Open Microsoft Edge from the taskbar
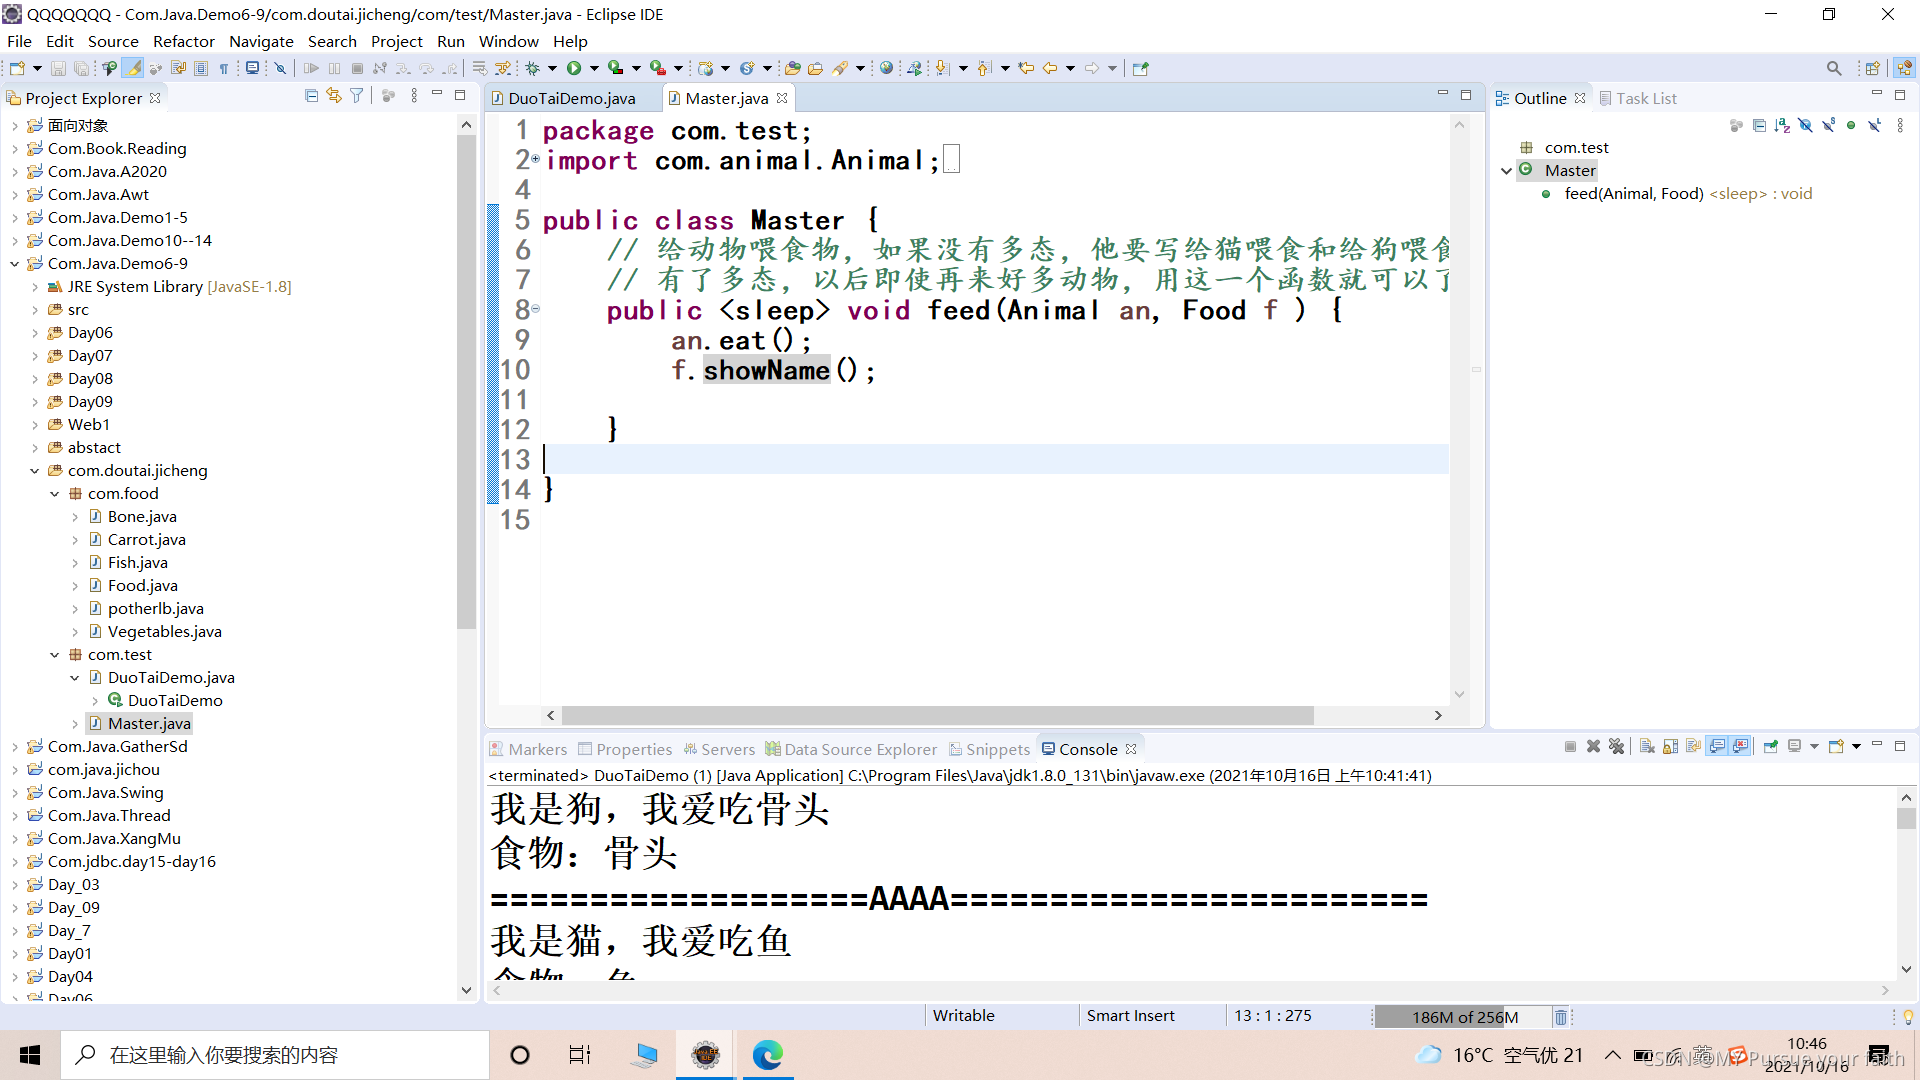This screenshot has width=1920, height=1080. 767,1055
